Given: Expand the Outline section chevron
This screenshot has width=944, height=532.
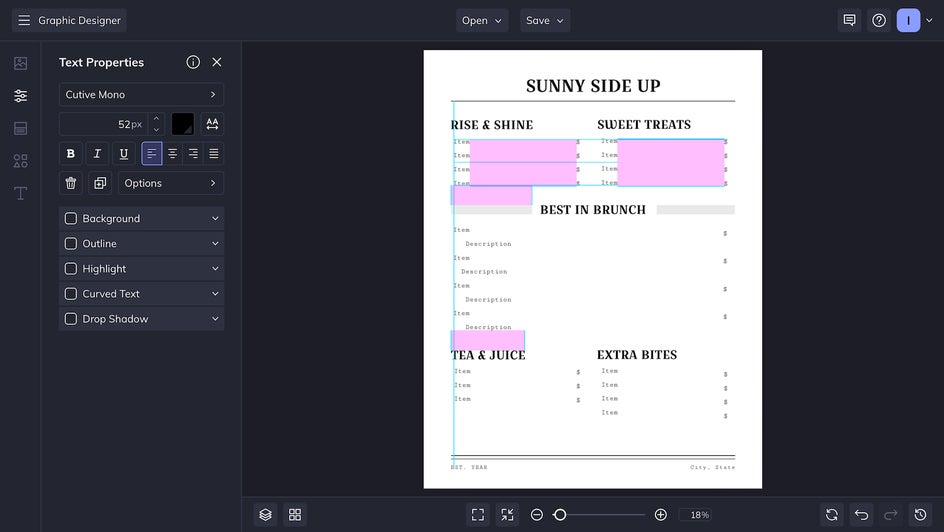Looking at the screenshot, I should tap(215, 244).
